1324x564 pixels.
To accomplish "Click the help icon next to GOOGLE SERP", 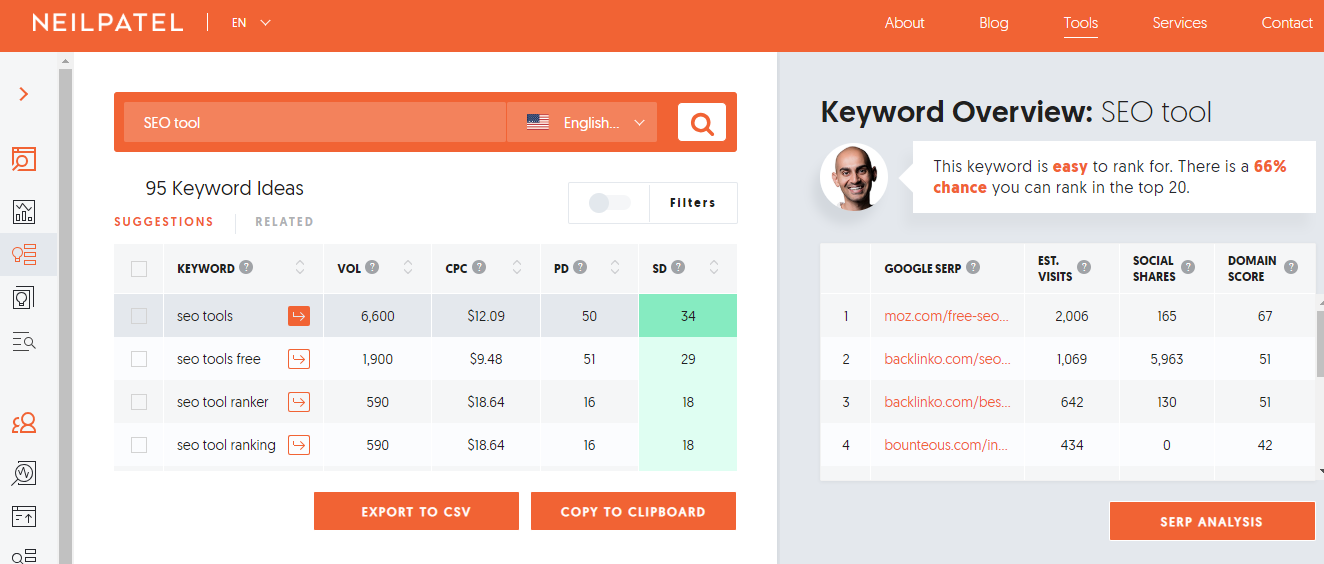I will [973, 268].
